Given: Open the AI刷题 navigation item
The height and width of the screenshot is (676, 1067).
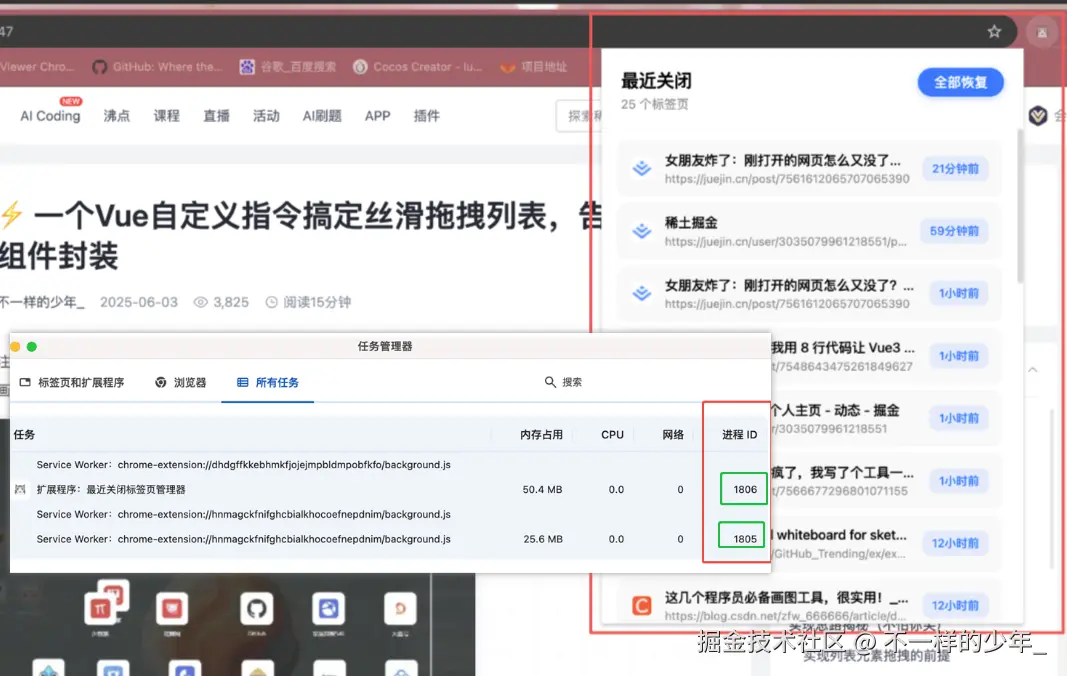Looking at the screenshot, I should 322,116.
